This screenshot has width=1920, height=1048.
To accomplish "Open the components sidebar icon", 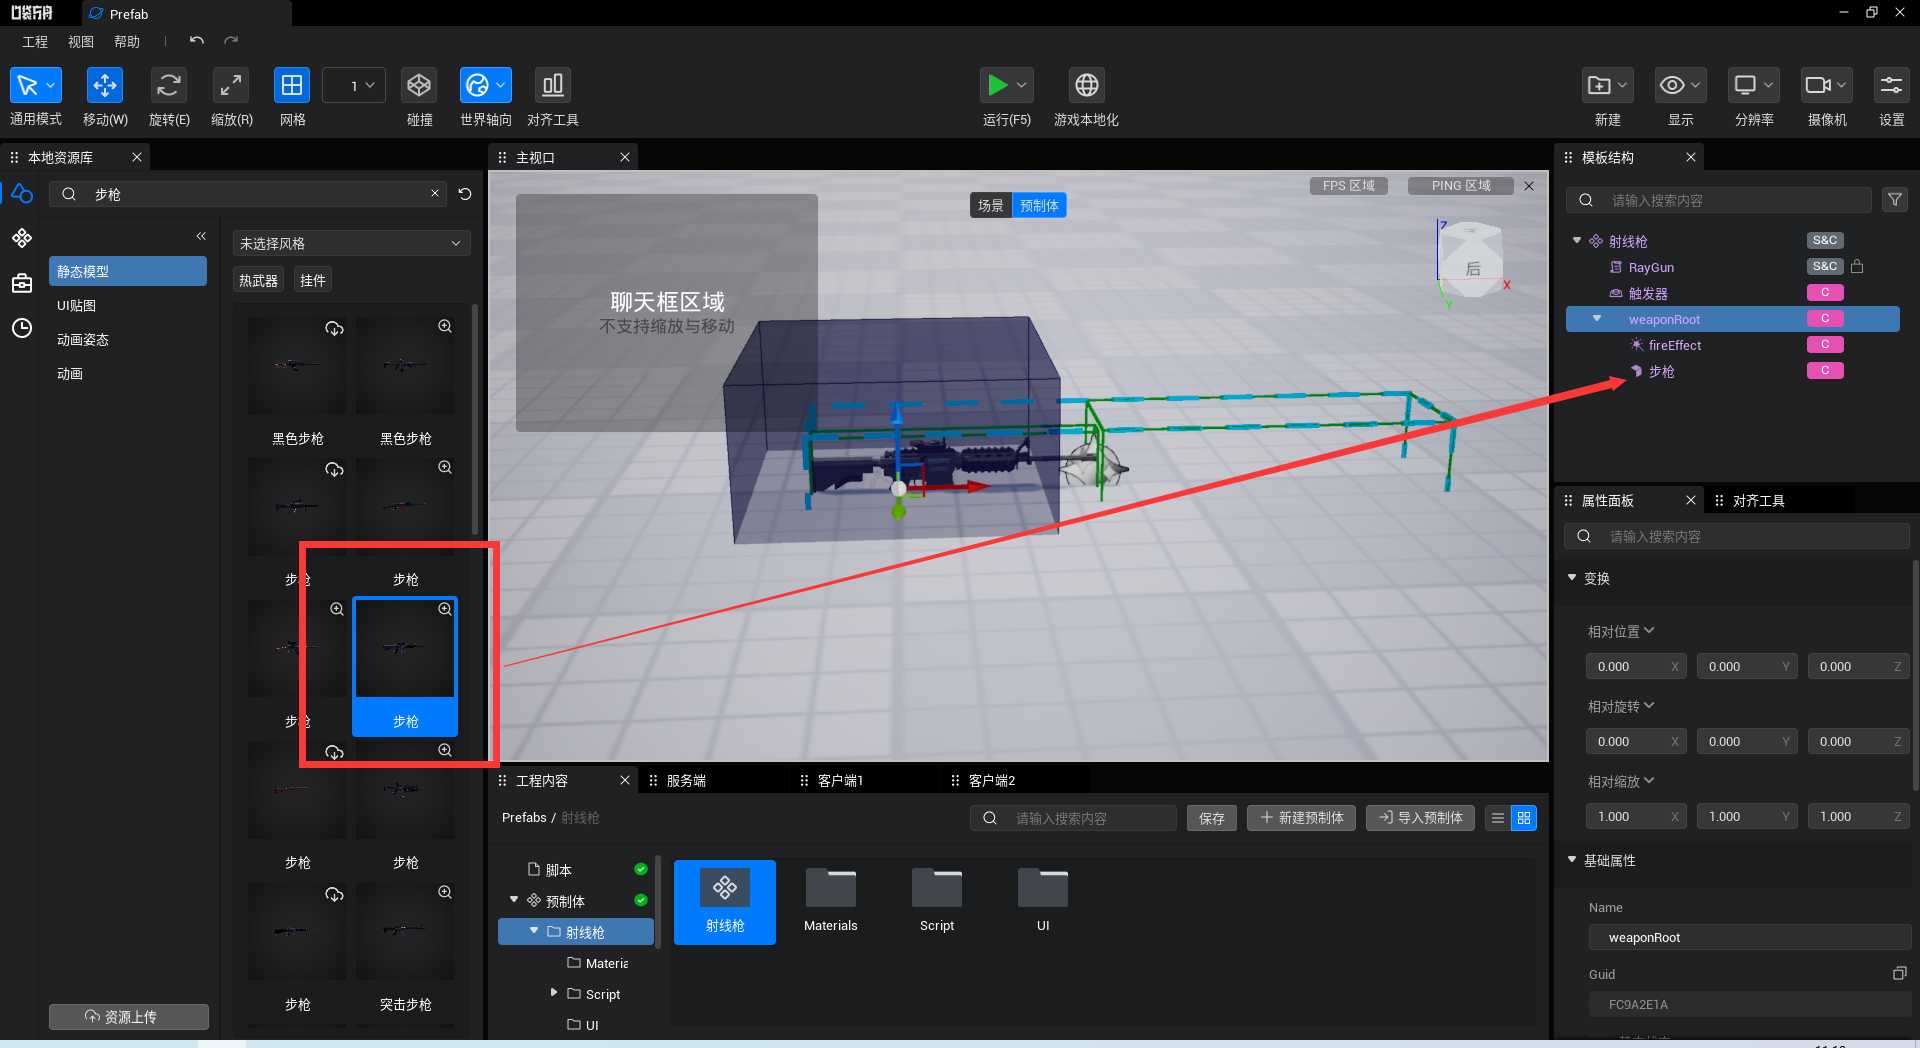I will (x=22, y=238).
